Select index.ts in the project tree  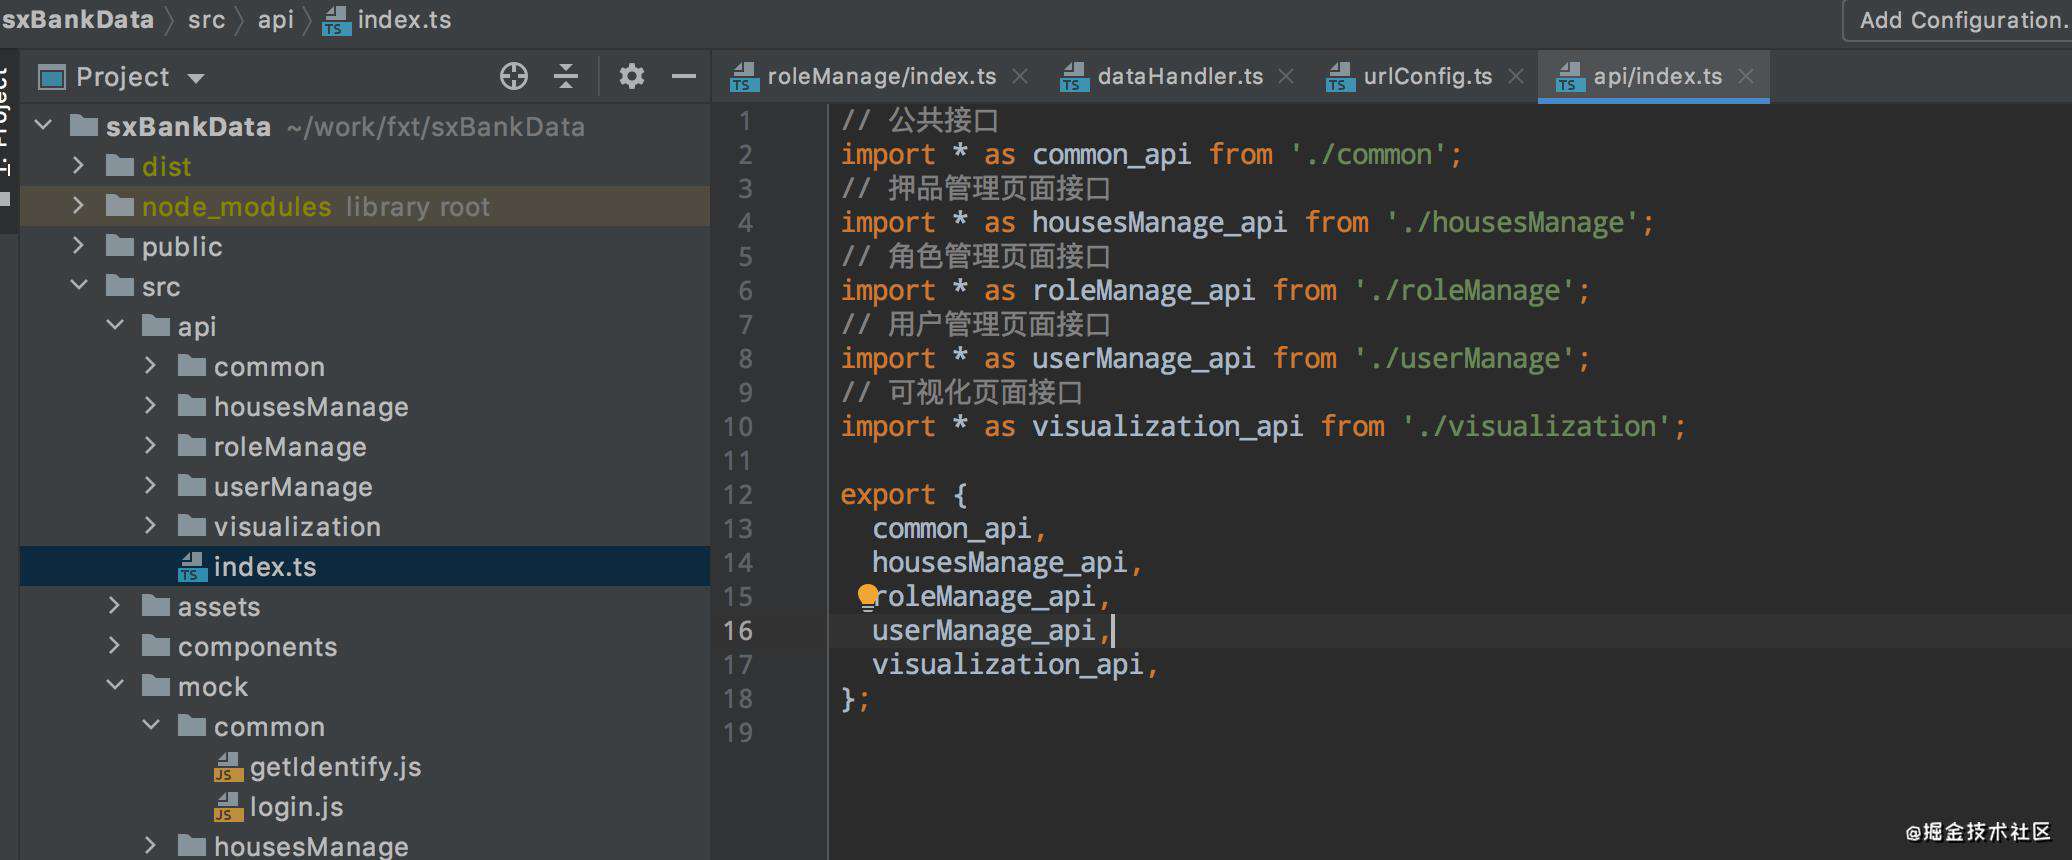click(x=365, y=566)
